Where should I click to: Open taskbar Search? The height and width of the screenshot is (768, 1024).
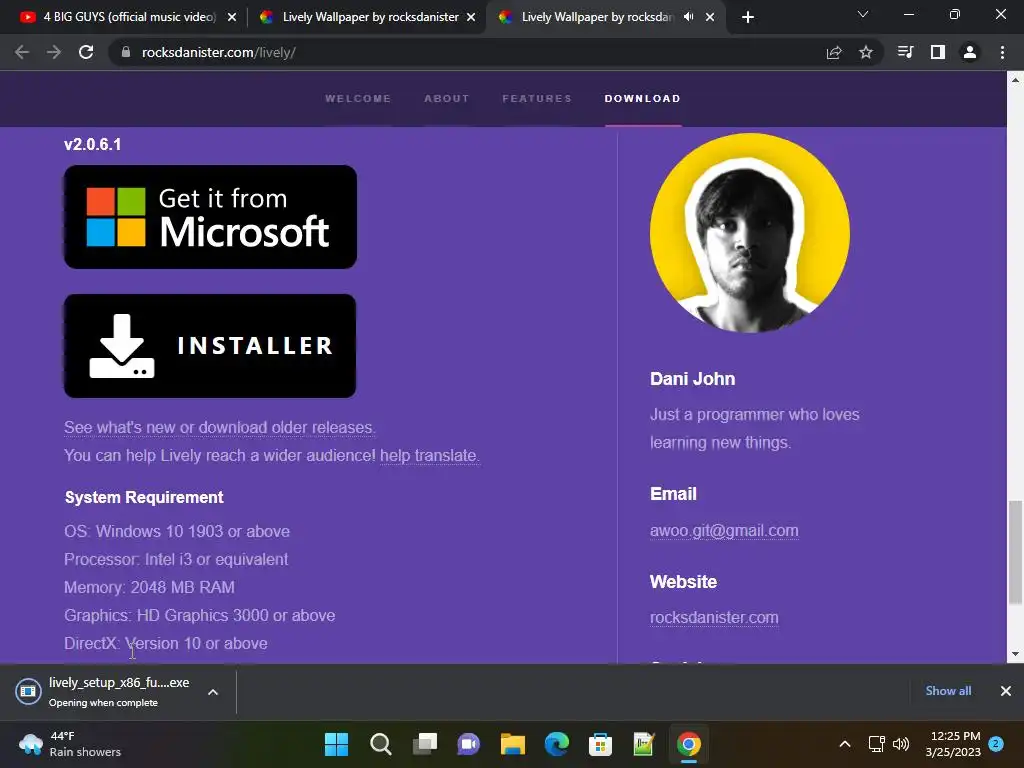tap(381, 744)
